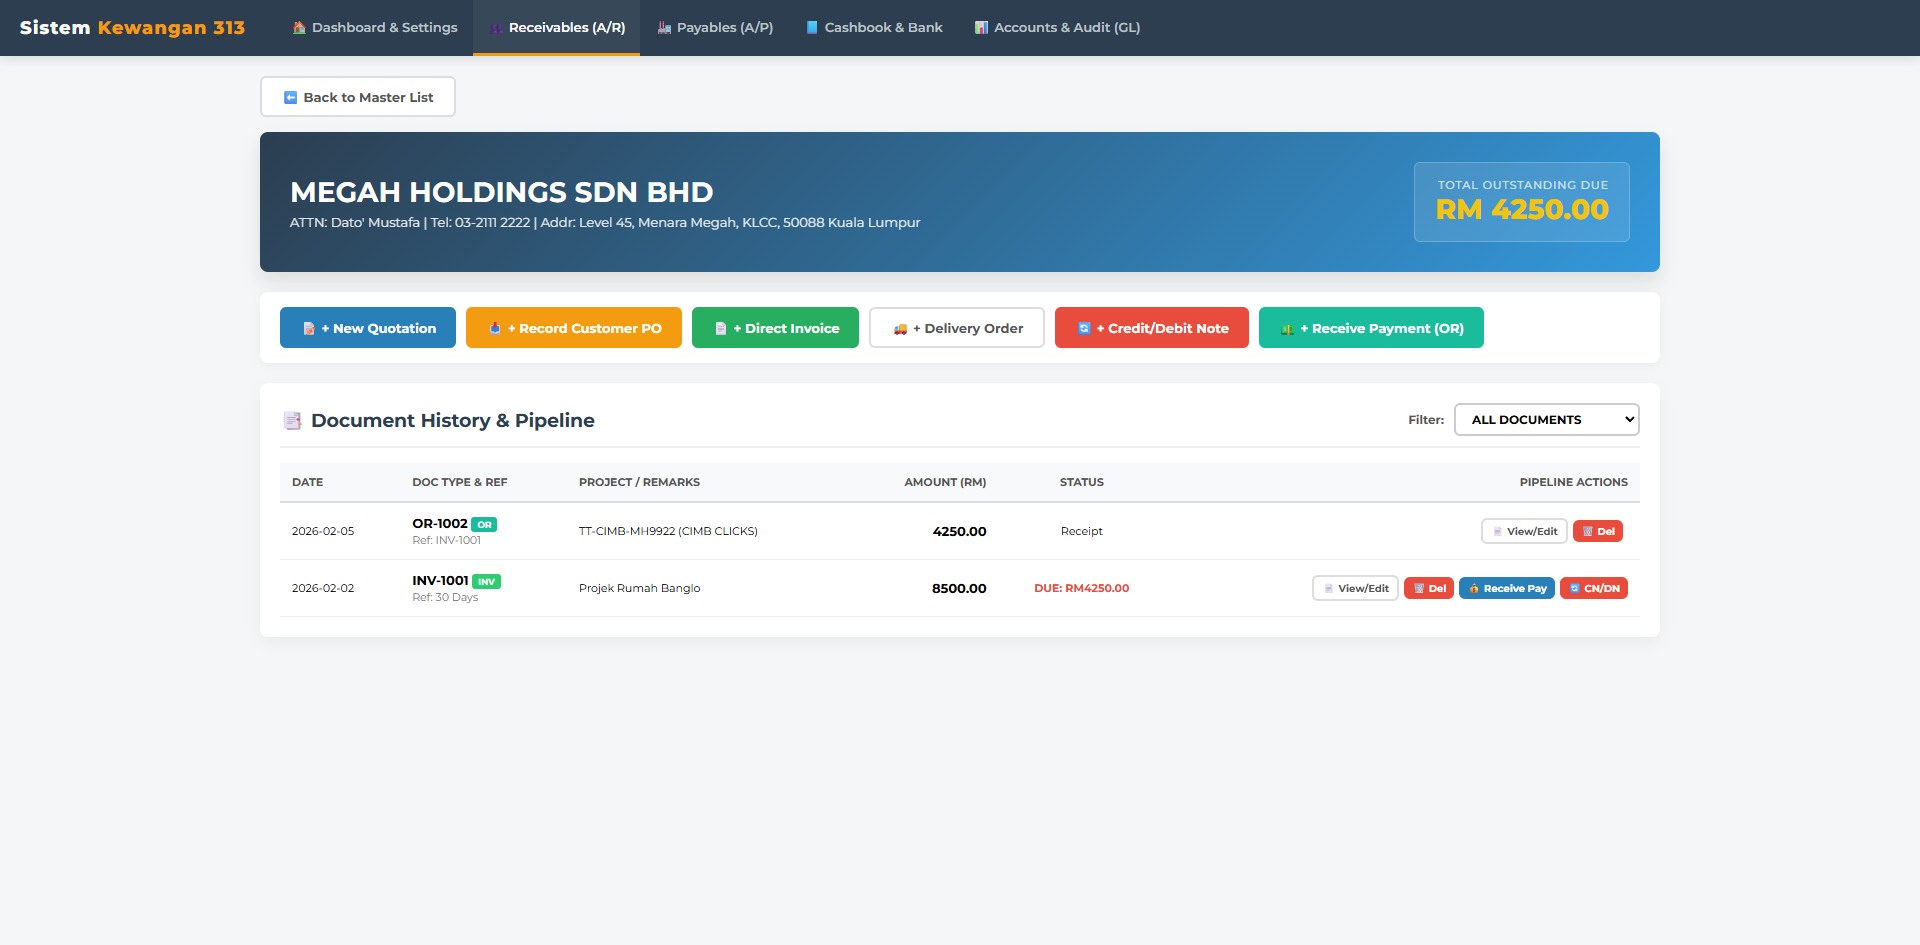Image resolution: width=1920 pixels, height=945 pixels.
Task: Click Receive Payment (OR) button
Action: (x=1371, y=328)
